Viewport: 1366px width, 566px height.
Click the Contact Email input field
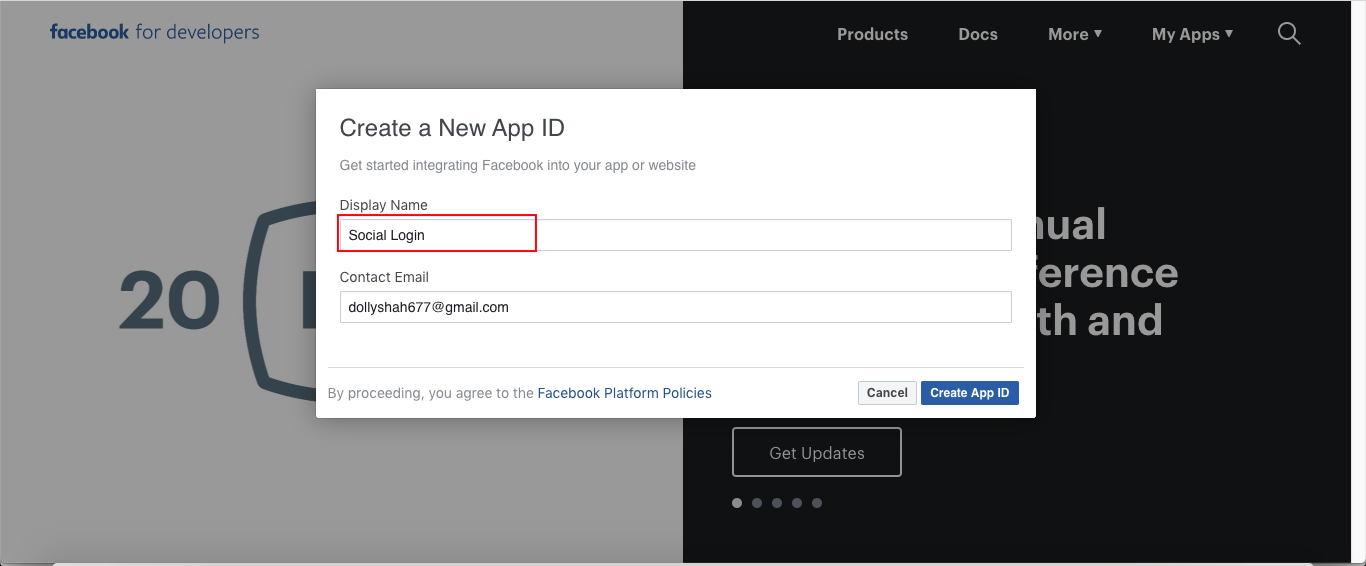tap(675, 307)
